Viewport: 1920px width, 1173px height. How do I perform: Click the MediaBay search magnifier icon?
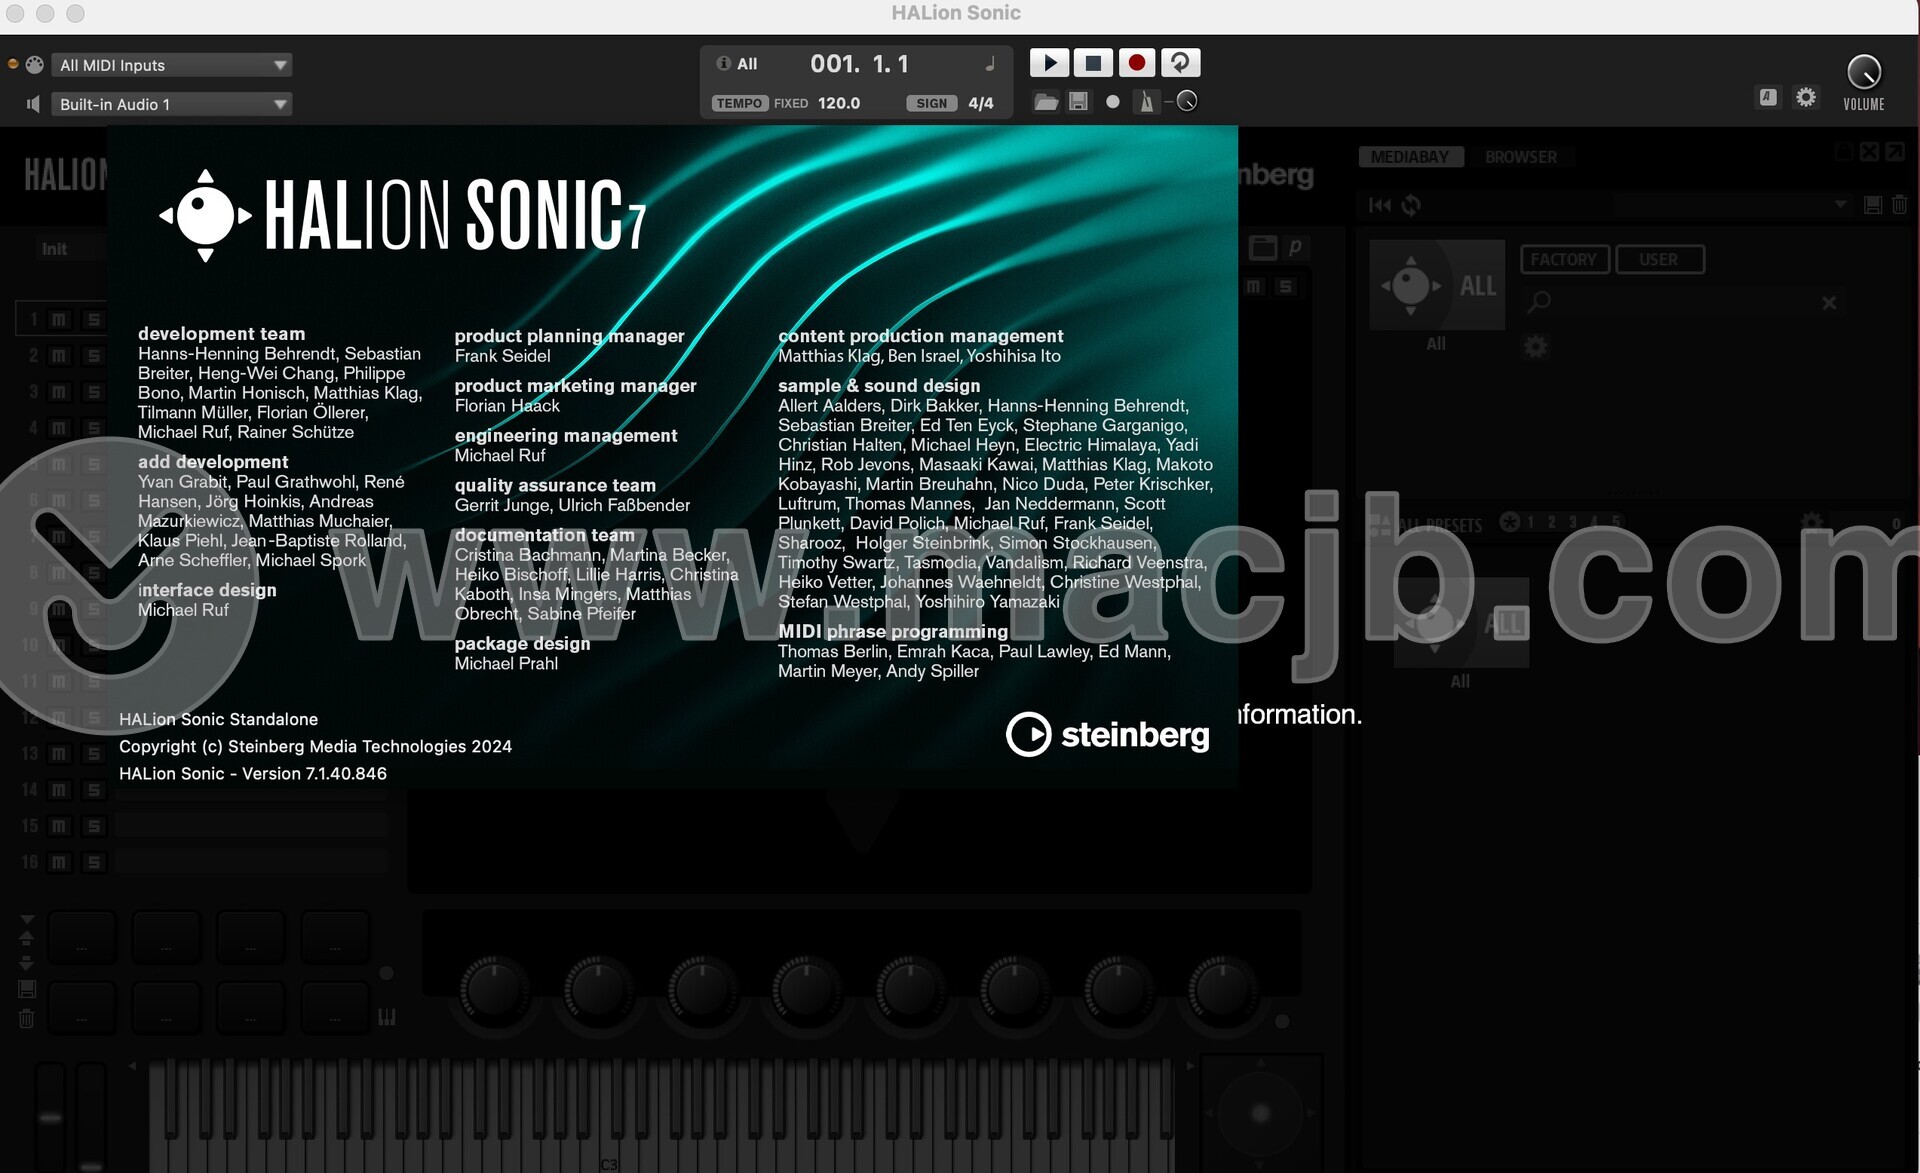point(1540,301)
